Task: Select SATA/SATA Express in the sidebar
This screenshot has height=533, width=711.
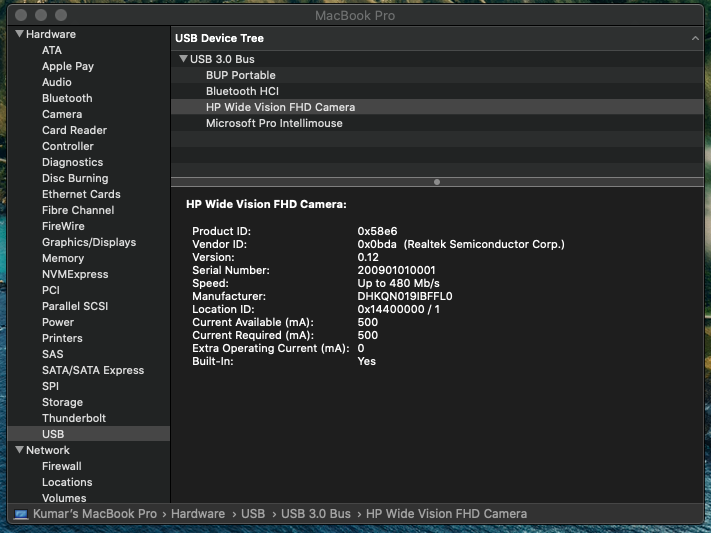Action: [x=93, y=370]
